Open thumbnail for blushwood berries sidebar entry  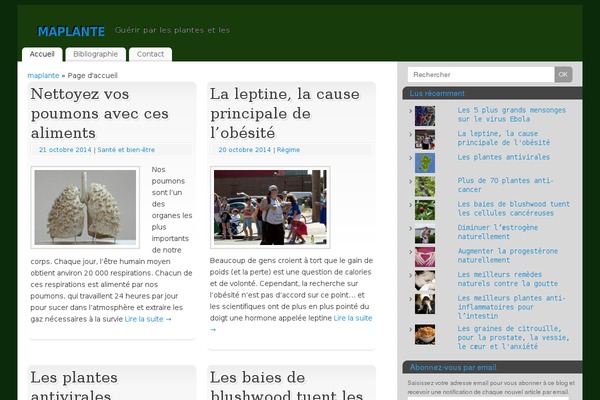pos(425,210)
